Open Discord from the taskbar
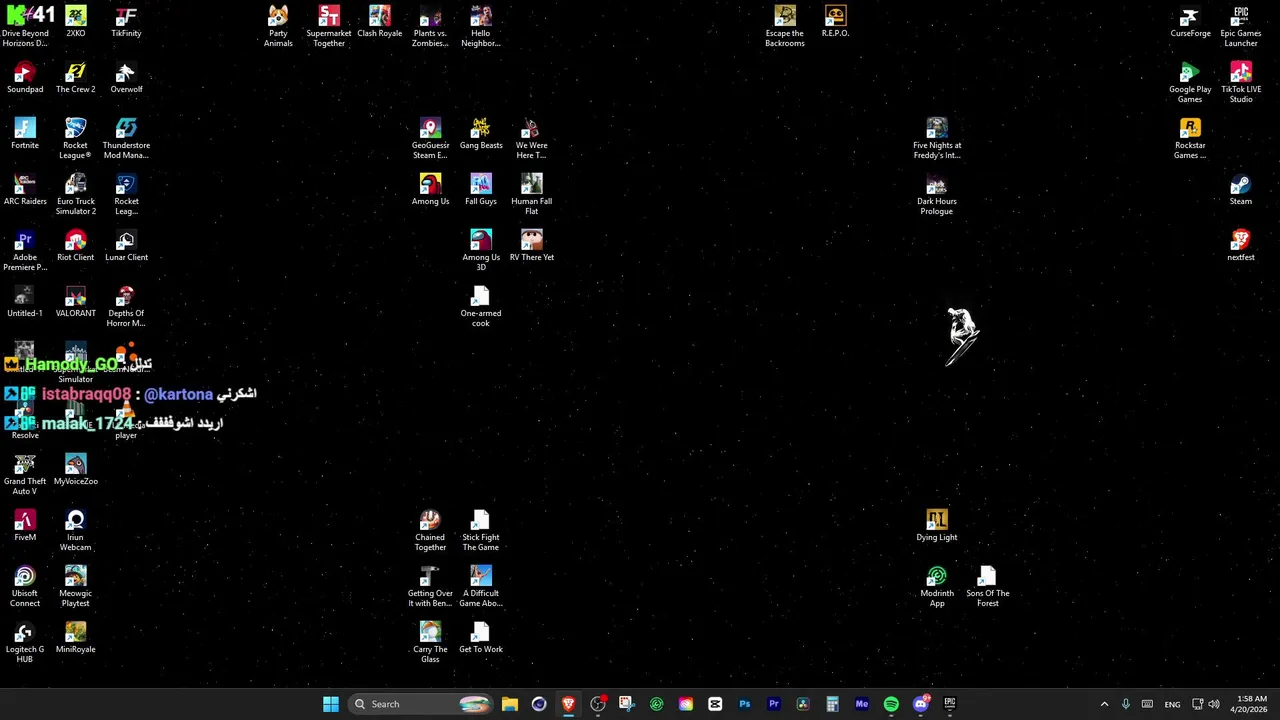1280x720 pixels. tap(921, 704)
